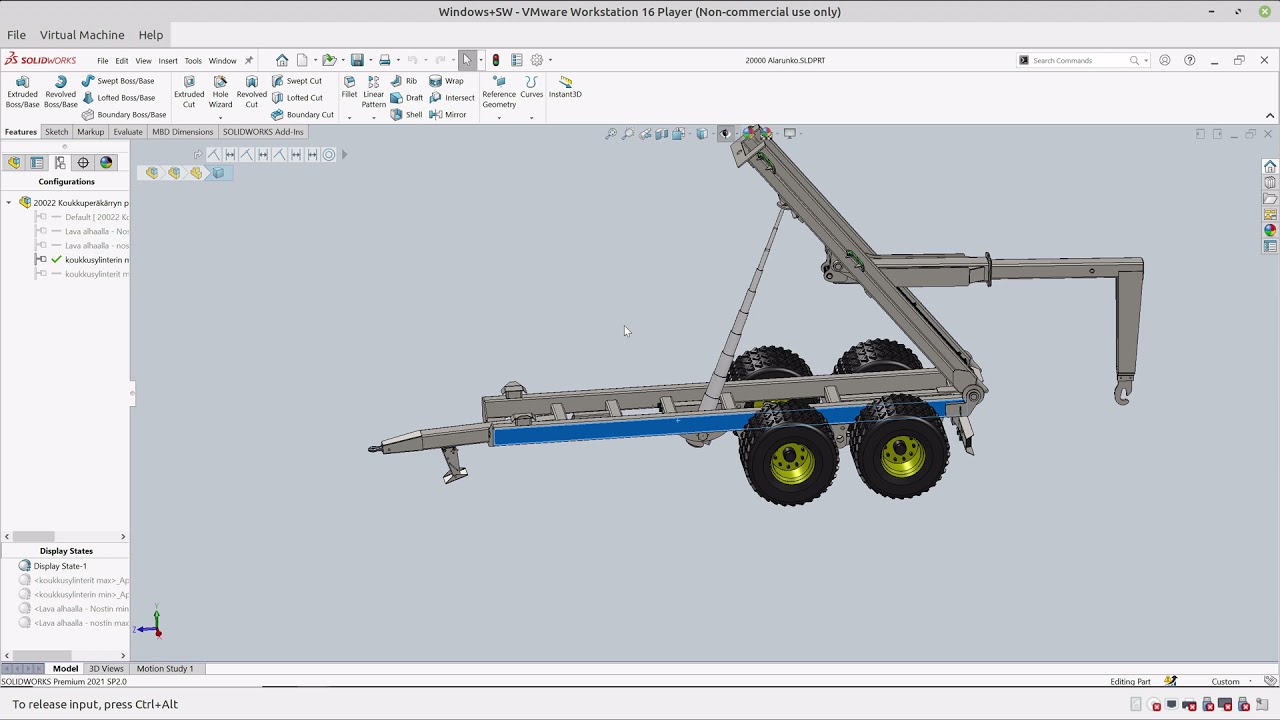This screenshot has width=1280, height=720.
Task: Select the Wrap feature tool
Action: pyautogui.click(x=446, y=81)
